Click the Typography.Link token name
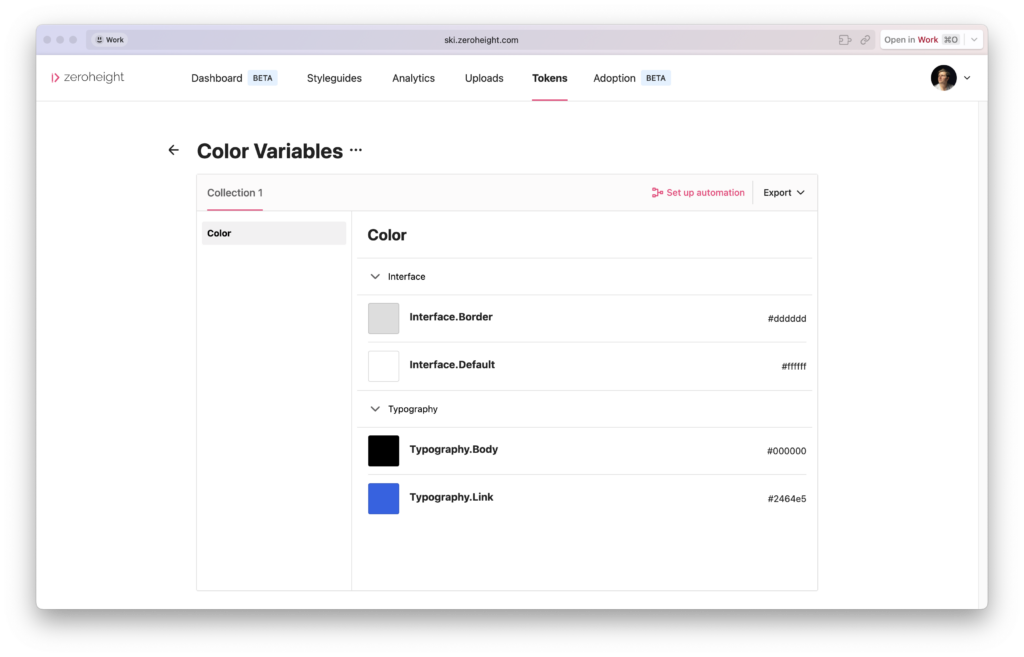The width and height of the screenshot is (1024, 657). pyautogui.click(x=451, y=498)
